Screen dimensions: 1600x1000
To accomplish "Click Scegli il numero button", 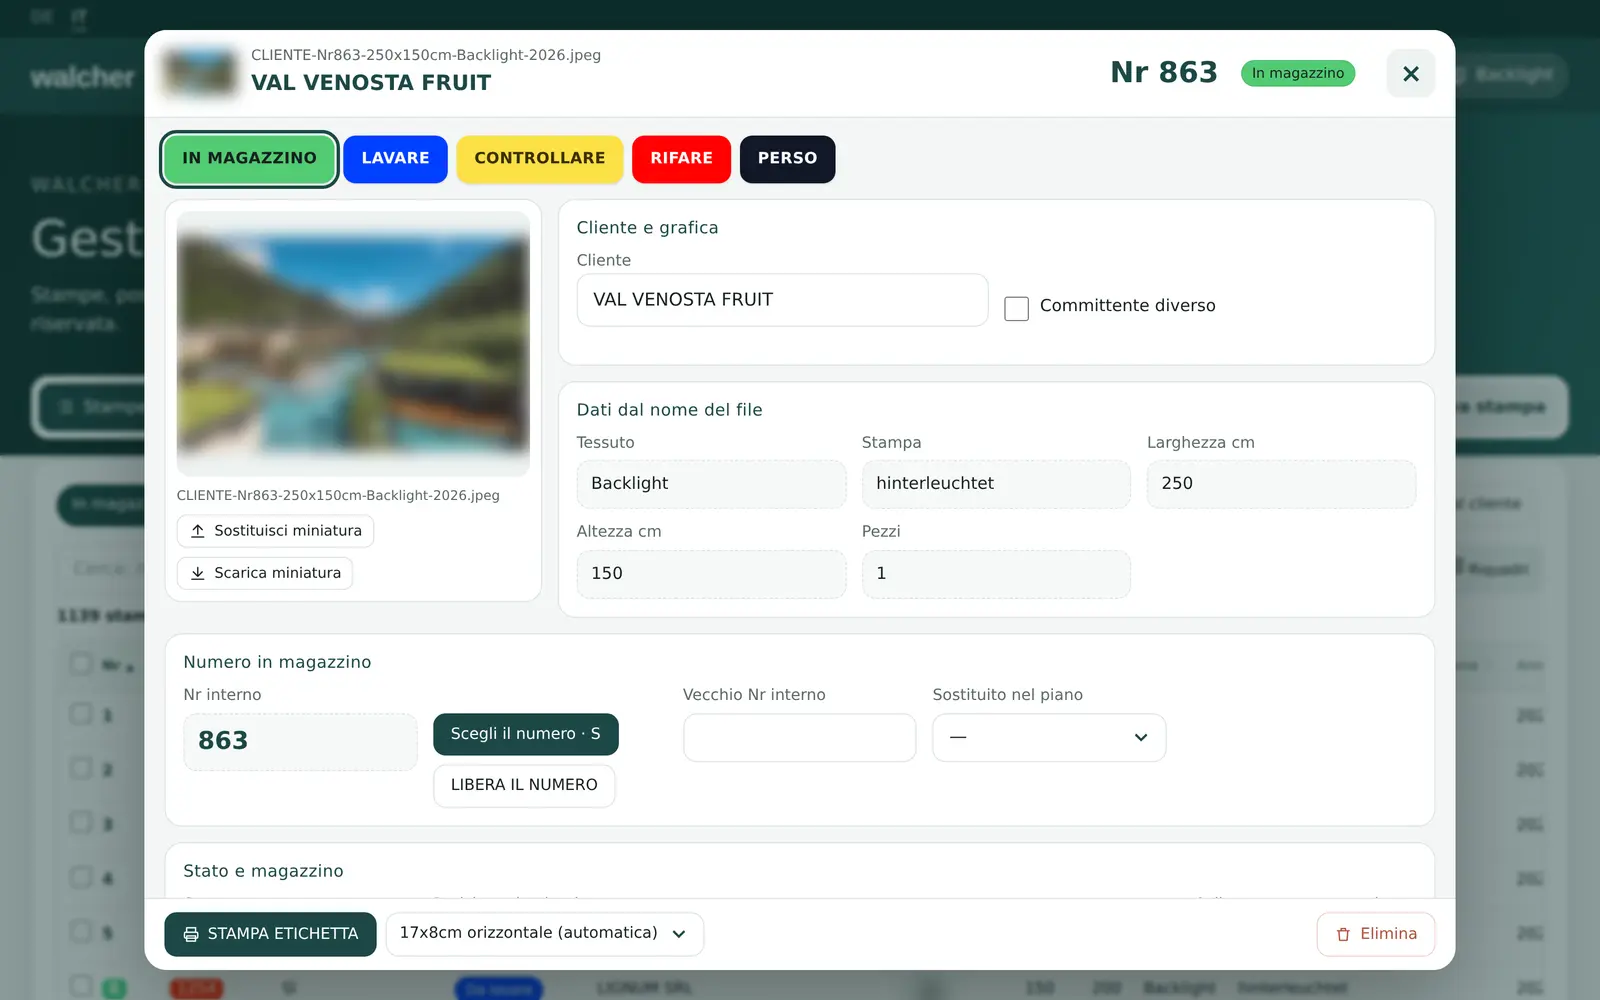I will [525, 734].
